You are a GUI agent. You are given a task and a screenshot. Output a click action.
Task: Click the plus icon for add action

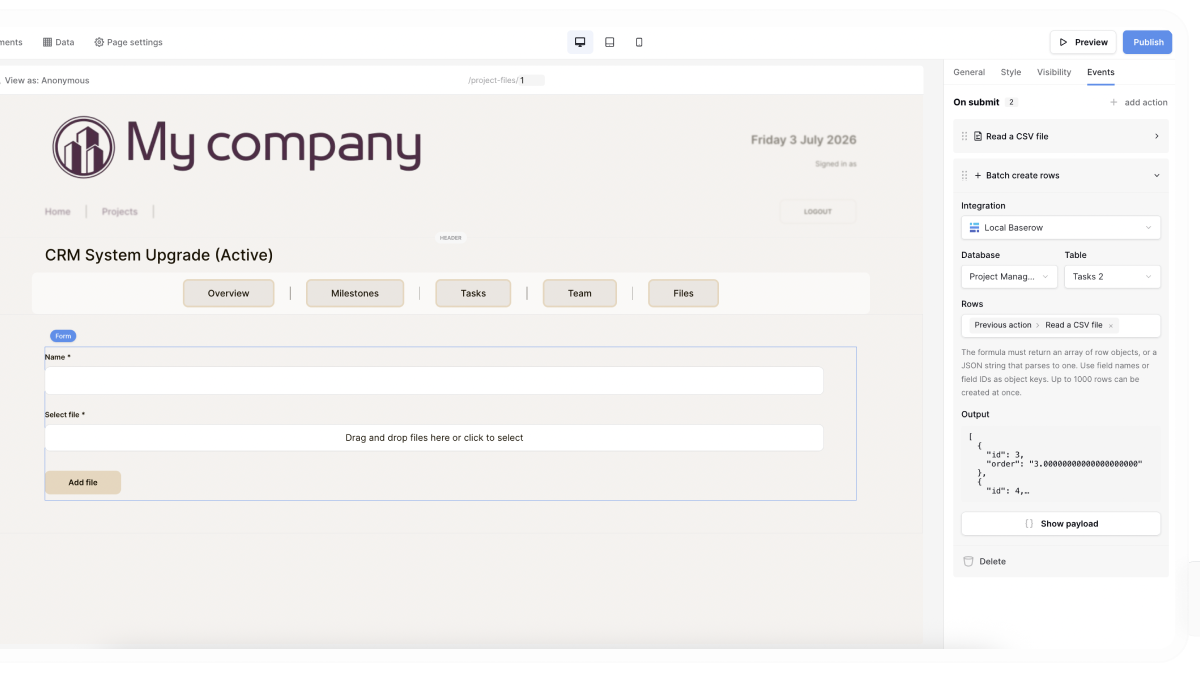tap(1114, 102)
